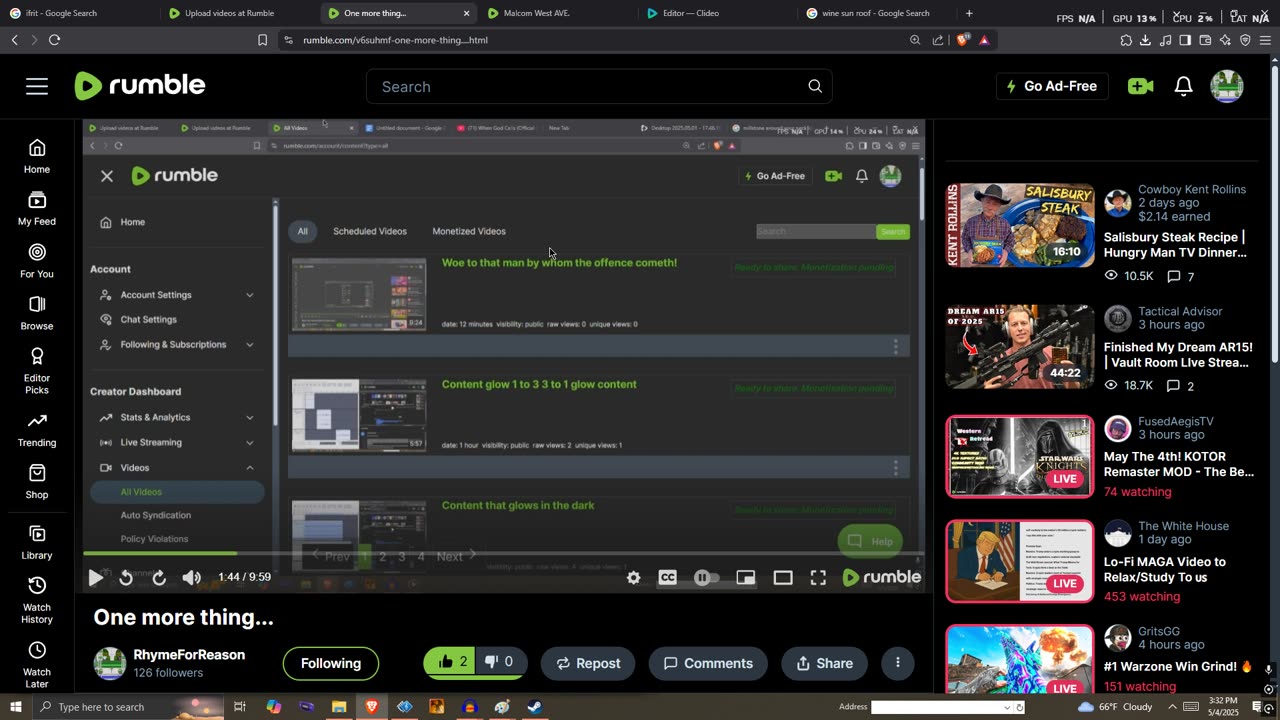Open For You in sidebar
Viewport: 1280px width, 720px height.
37,261
